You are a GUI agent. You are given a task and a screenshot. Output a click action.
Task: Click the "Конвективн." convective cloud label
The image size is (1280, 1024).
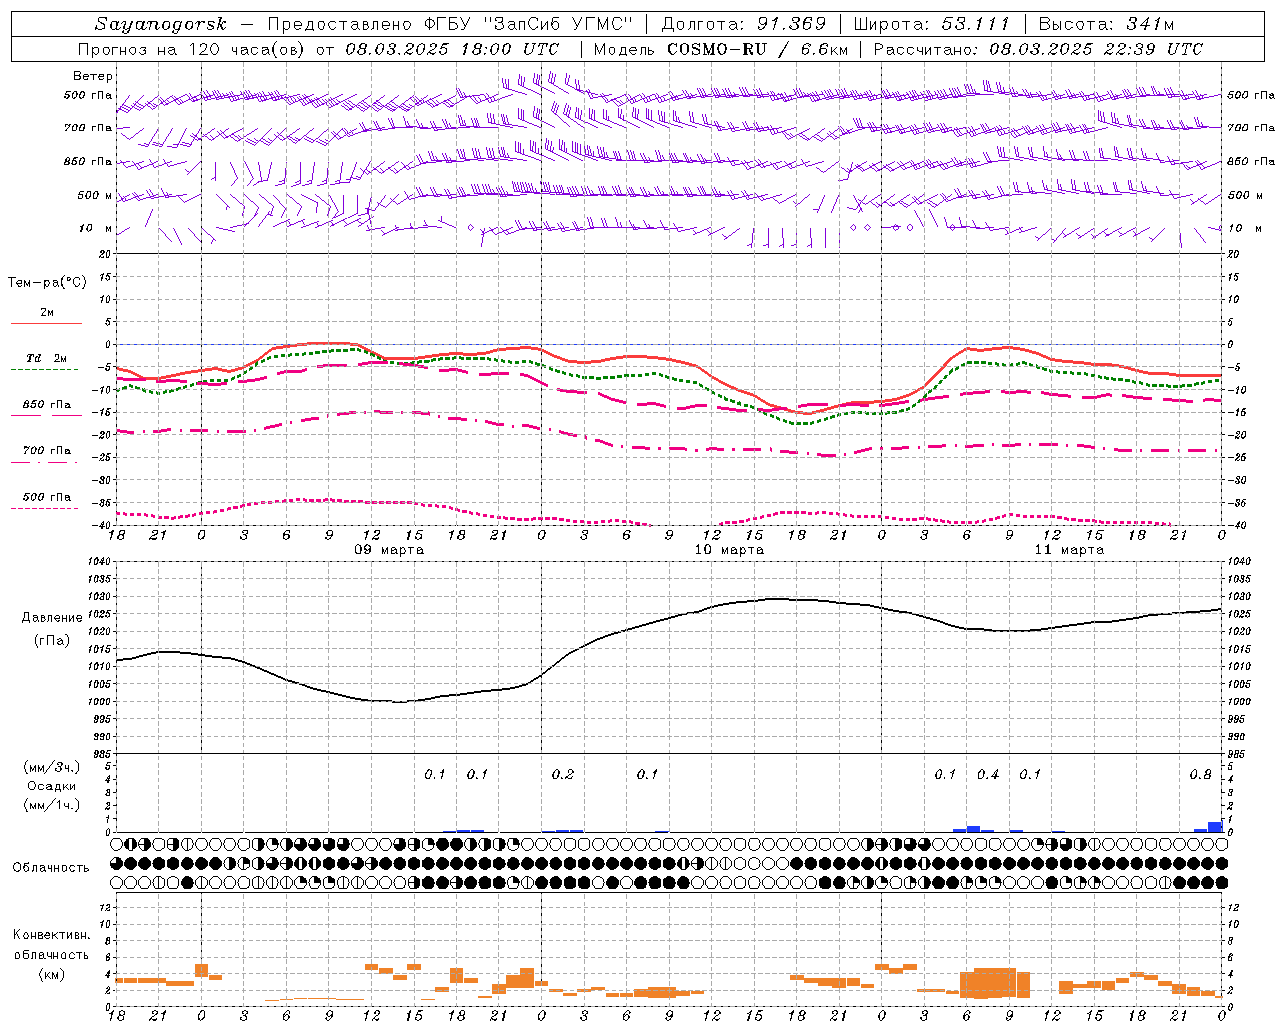52,935
